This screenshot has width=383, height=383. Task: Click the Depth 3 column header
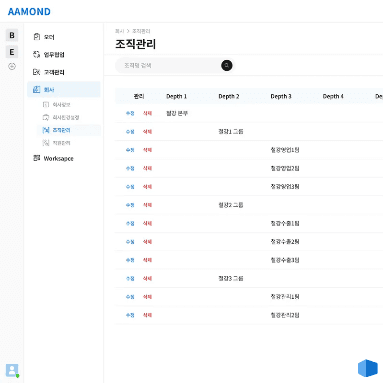coord(281,96)
